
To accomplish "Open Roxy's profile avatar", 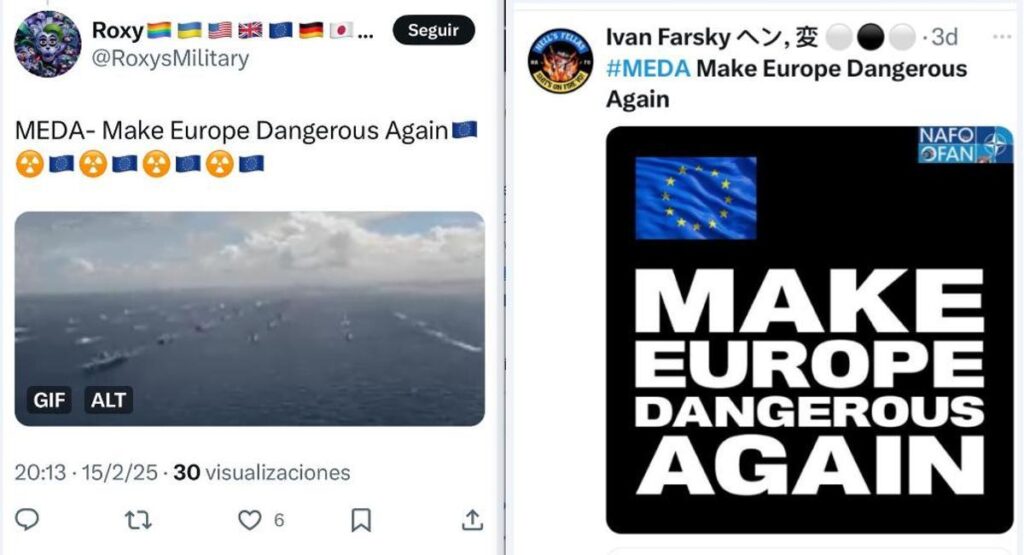I will pyautogui.click(x=48, y=44).
